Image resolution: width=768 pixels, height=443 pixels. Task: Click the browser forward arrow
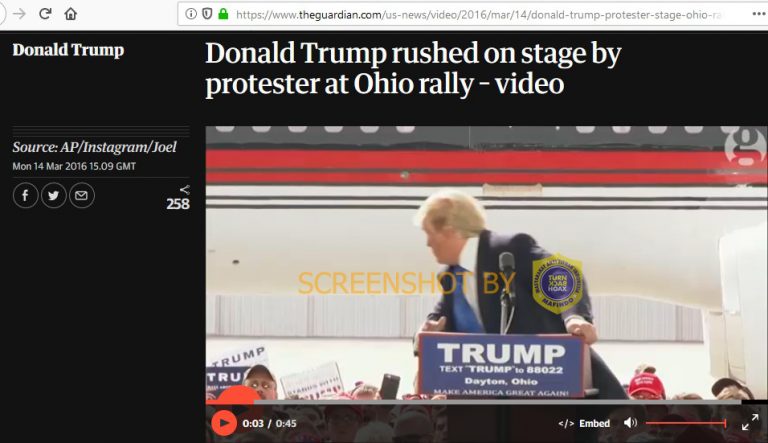pos(19,14)
